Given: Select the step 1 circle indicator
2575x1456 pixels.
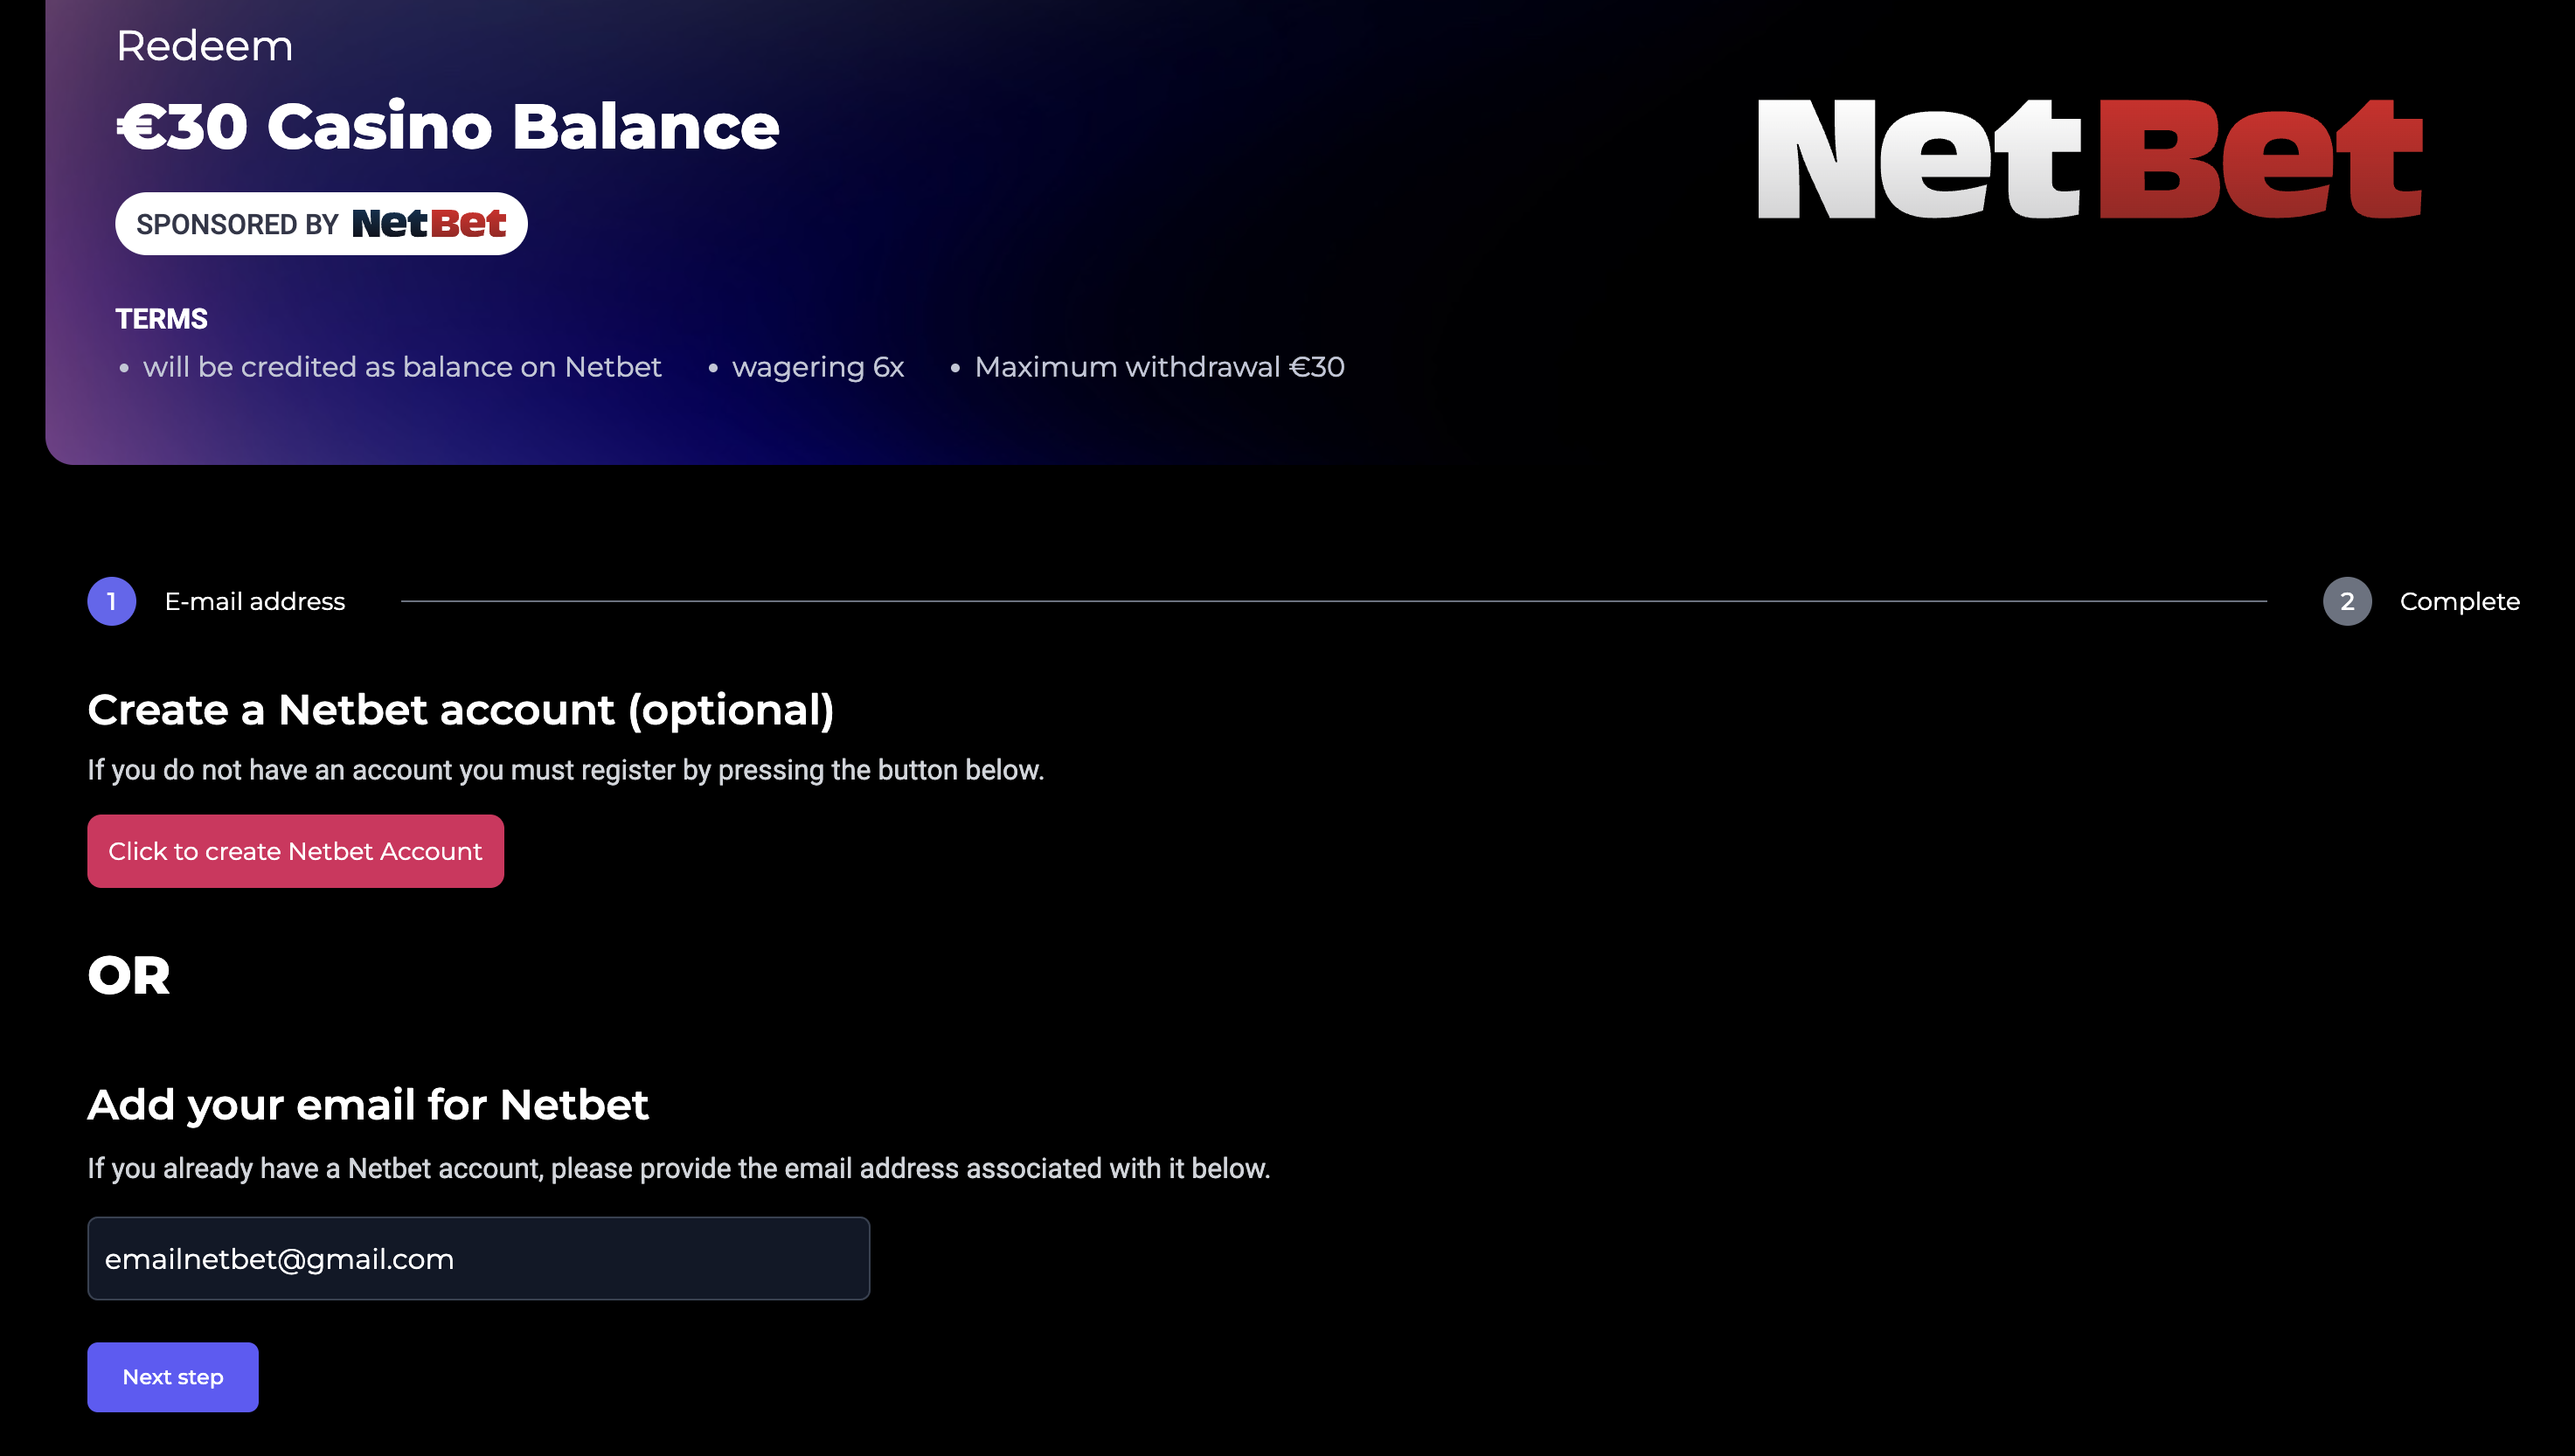Looking at the screenshot, I should click(111, 601).
